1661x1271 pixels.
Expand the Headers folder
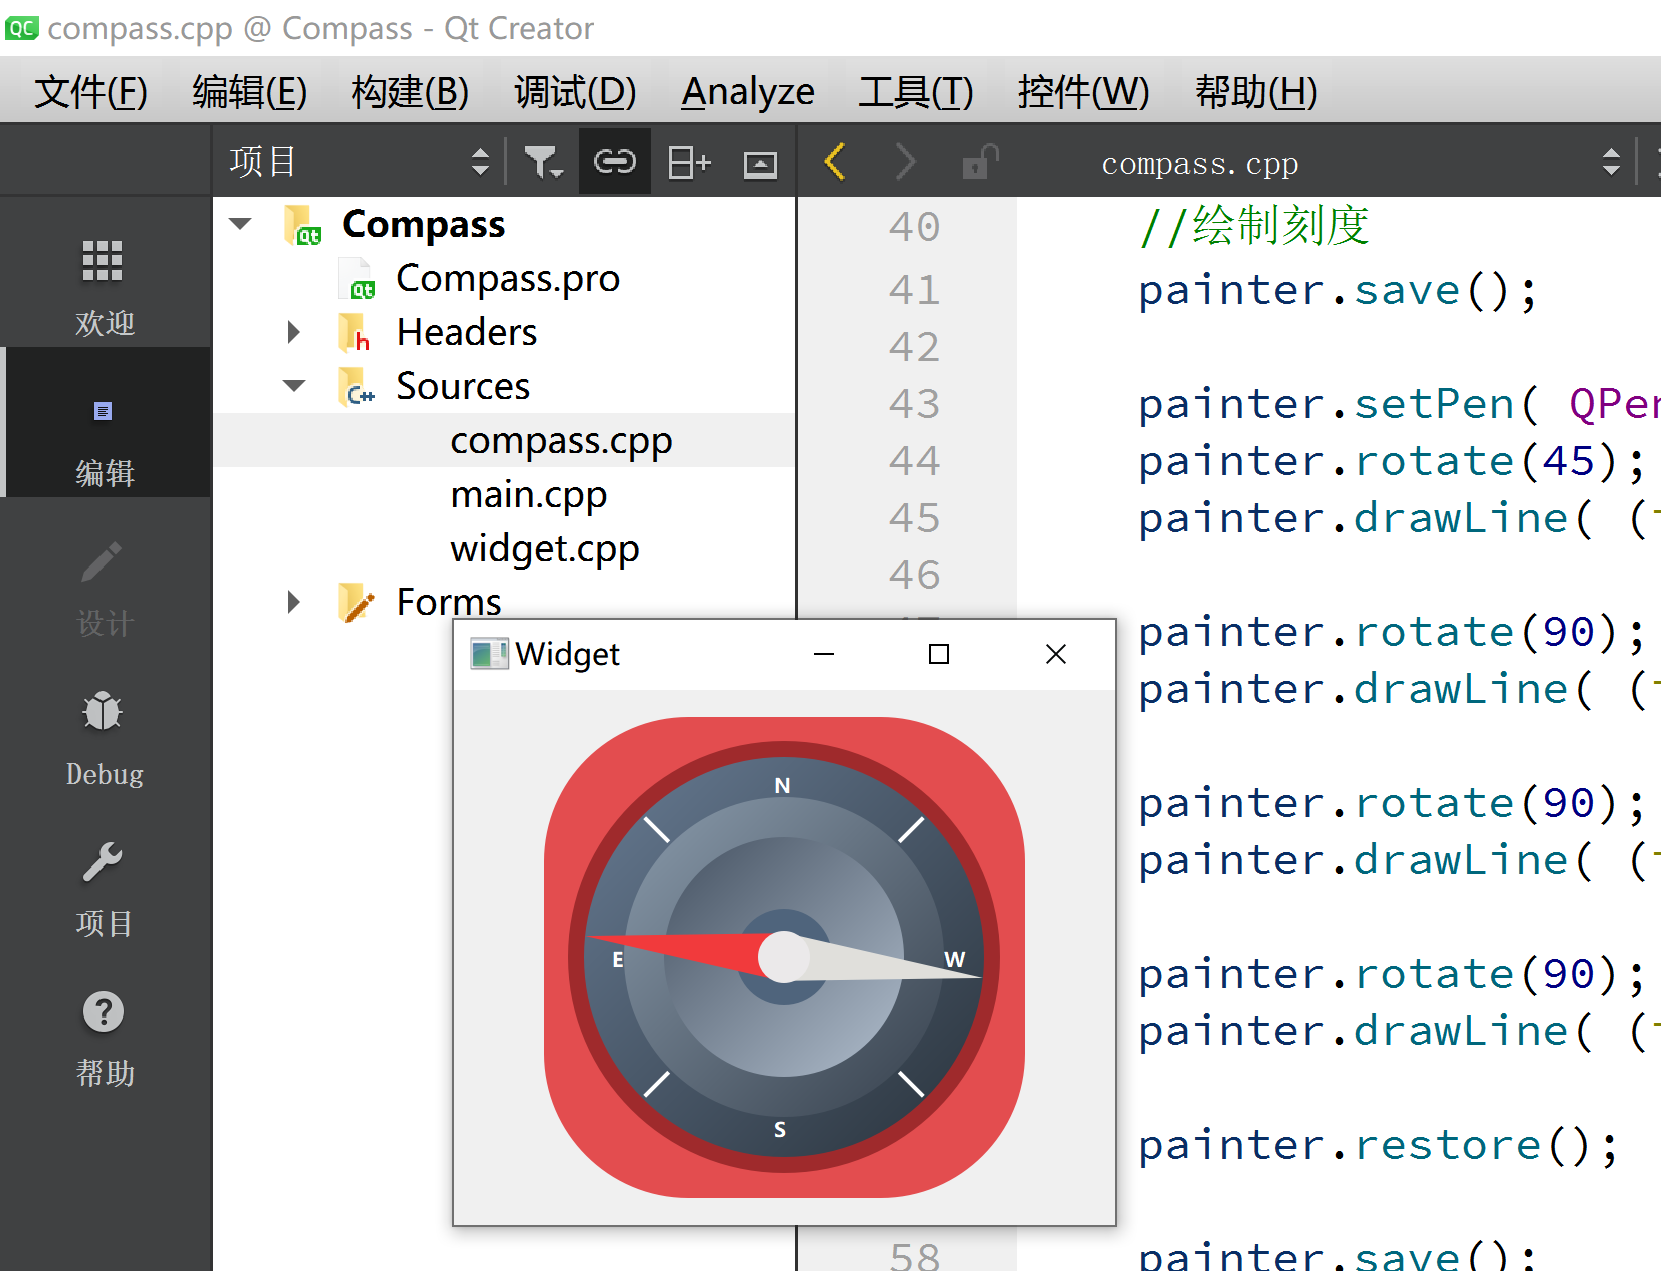(x=293, y=332)
